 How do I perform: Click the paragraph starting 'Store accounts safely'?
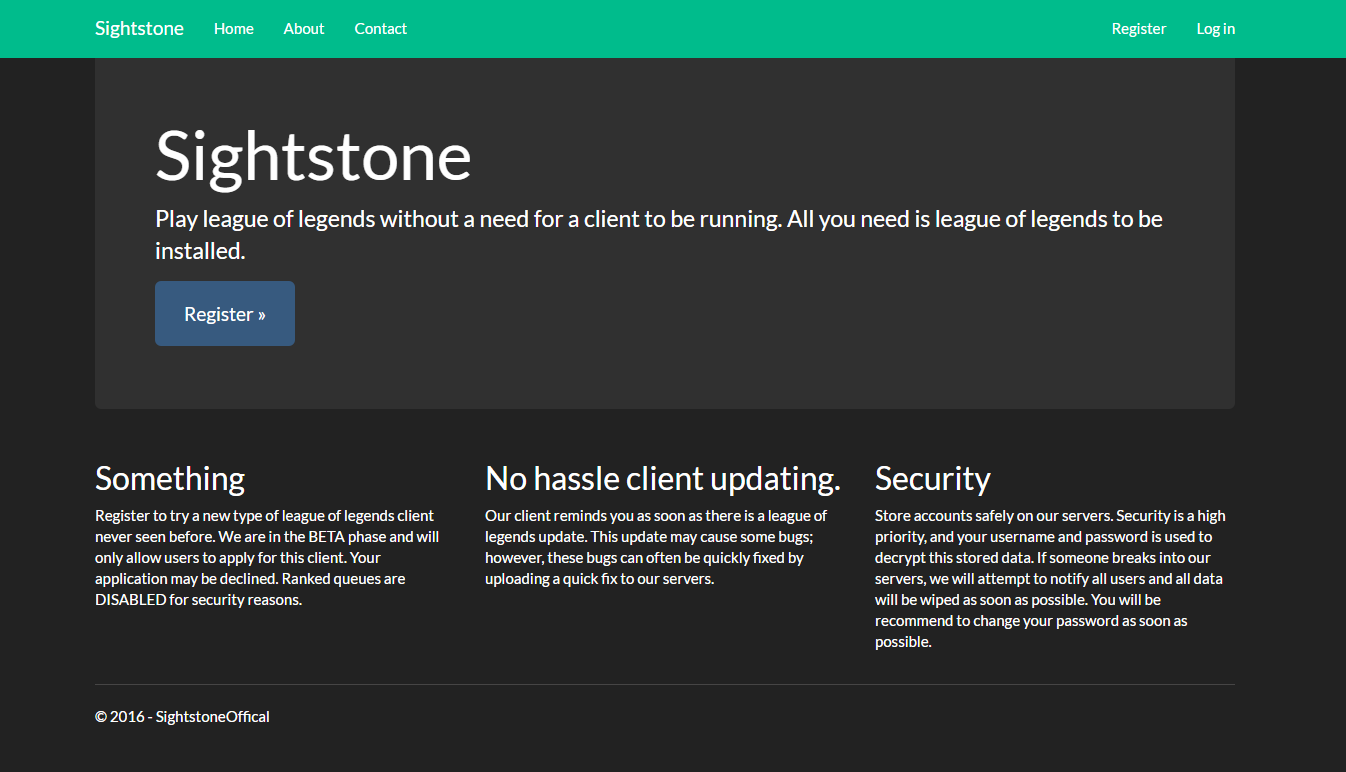(1050, 579)
